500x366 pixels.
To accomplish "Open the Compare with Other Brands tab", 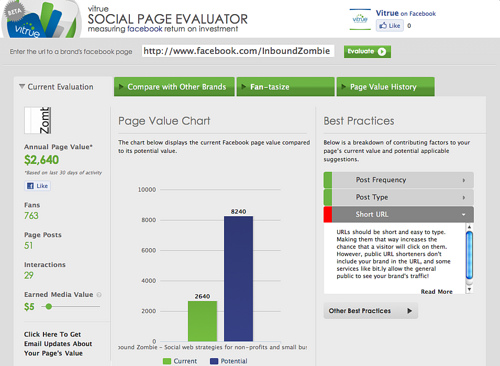I will [174, 87].
